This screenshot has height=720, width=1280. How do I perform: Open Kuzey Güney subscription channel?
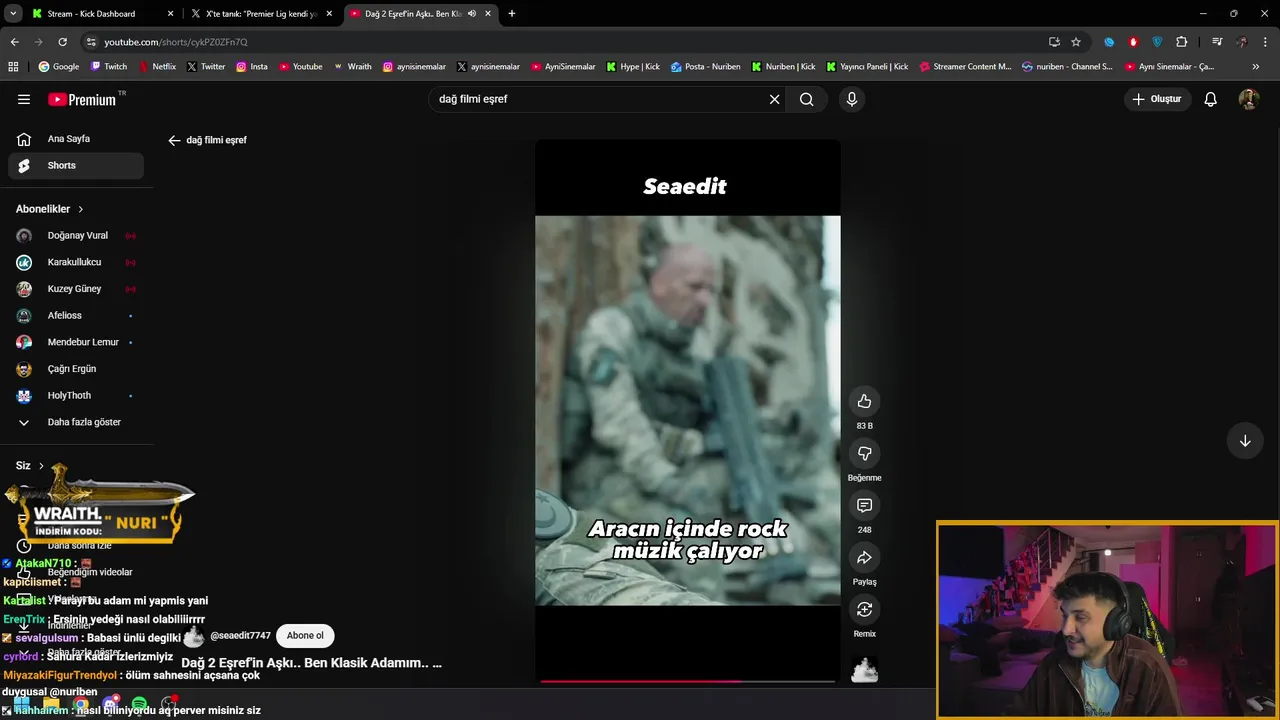coord(76,289)
